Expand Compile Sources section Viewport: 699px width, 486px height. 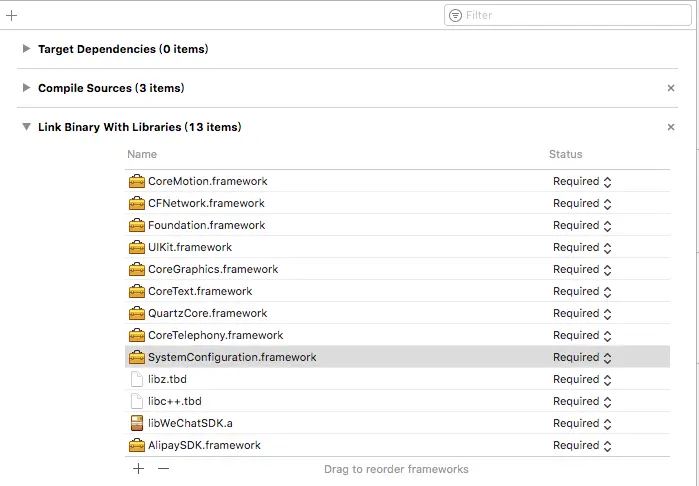coord(26,88)
